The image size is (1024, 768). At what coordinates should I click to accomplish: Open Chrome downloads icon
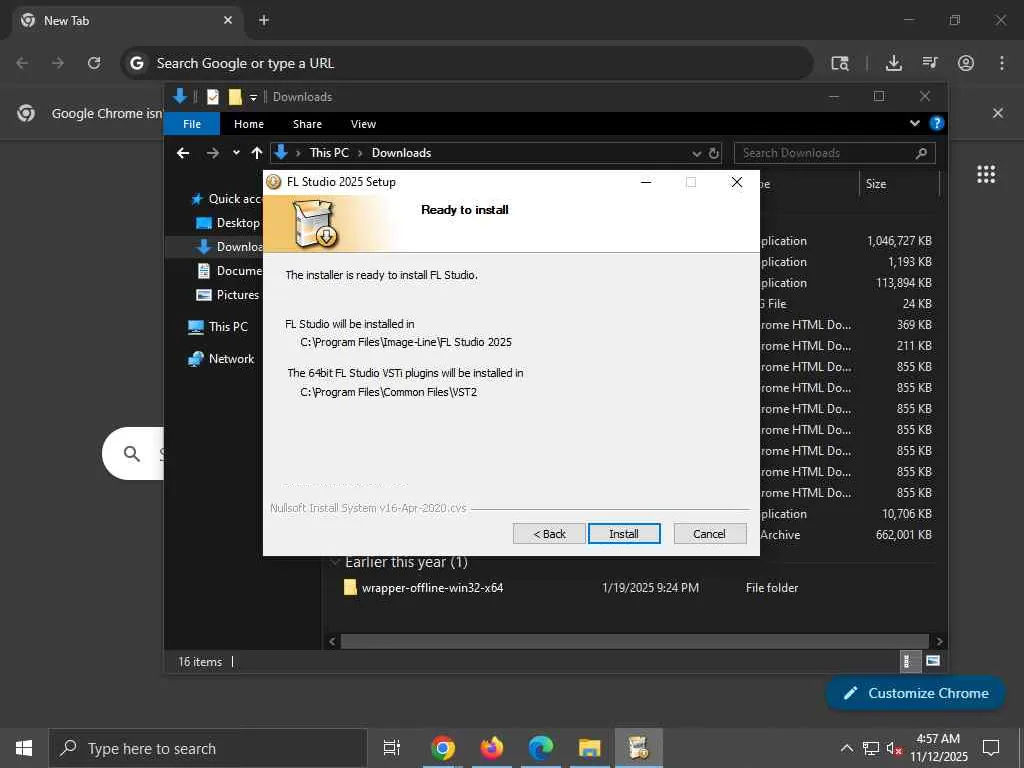(x=893, y=63)
